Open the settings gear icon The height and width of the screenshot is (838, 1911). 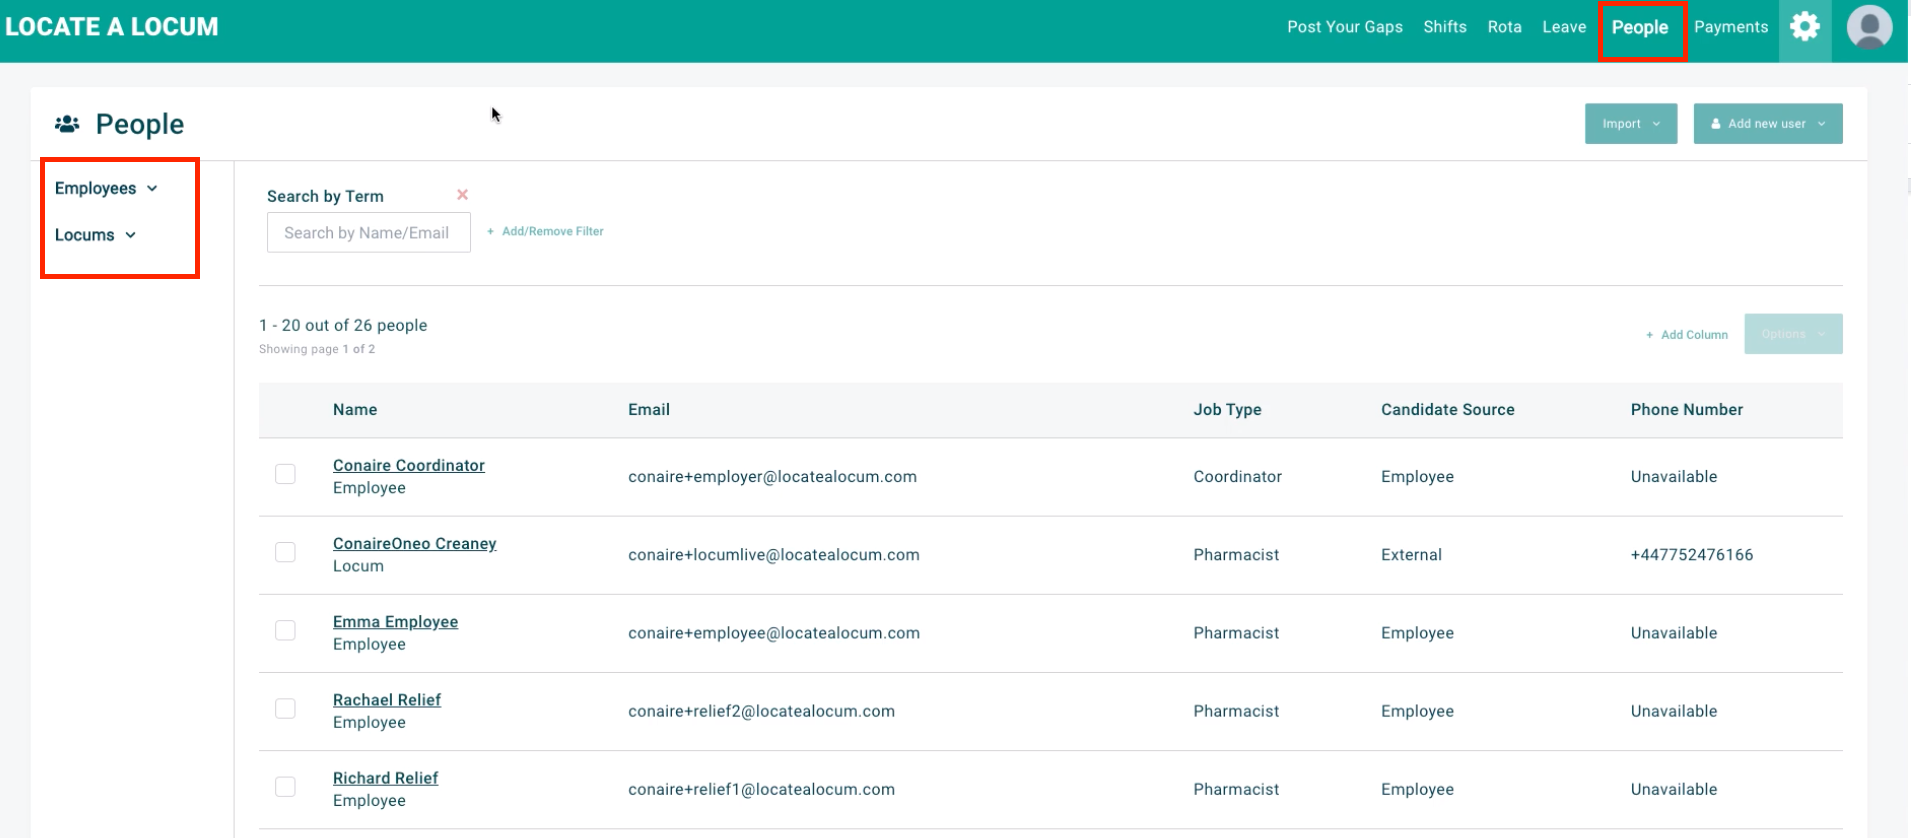point(1805,27)
